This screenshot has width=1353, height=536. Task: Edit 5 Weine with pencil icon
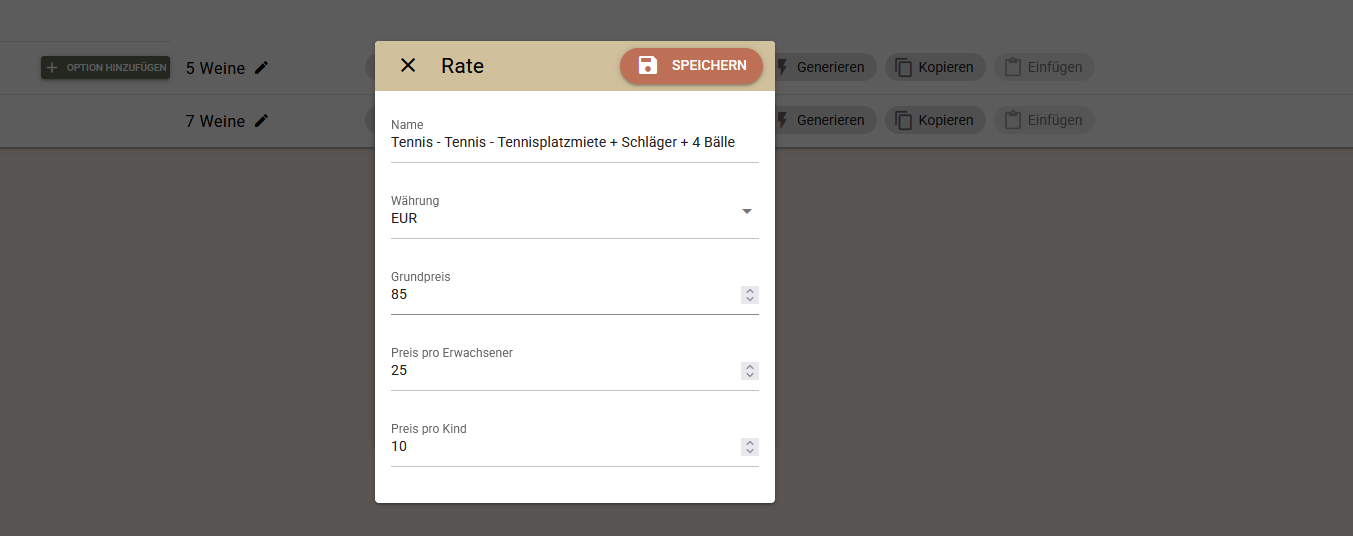[x=261, y=67]
